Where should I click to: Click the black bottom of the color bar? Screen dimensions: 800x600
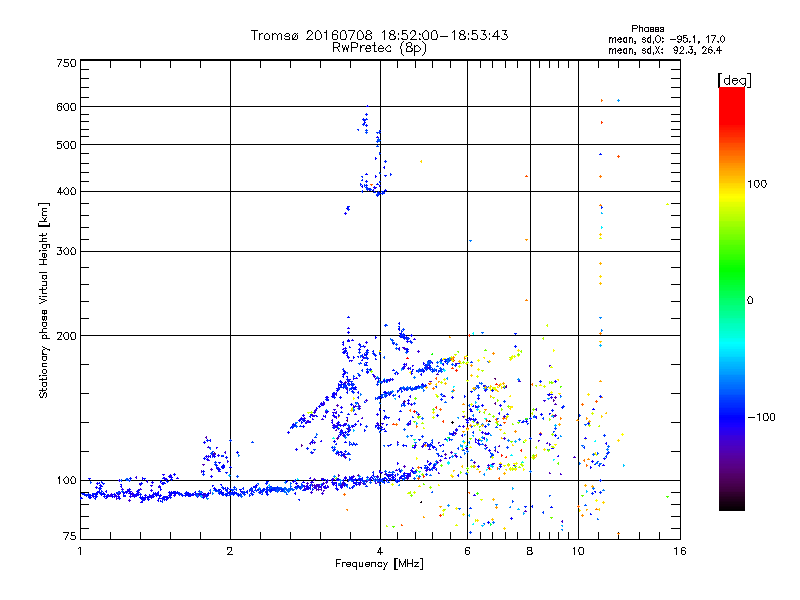pos(732,504)
